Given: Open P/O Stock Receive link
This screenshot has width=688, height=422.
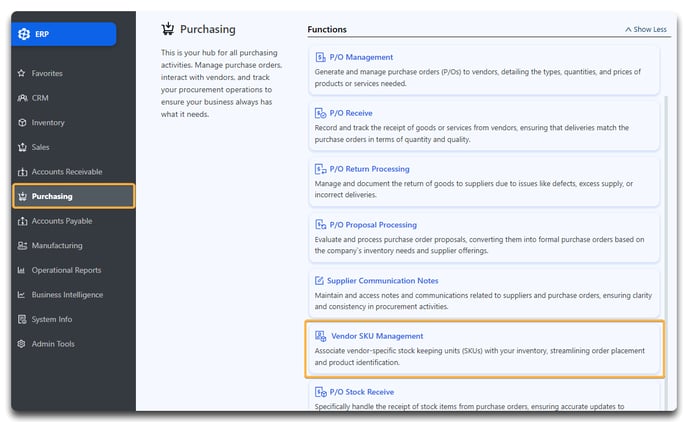Looking at the screenshot, I should 362,392.
